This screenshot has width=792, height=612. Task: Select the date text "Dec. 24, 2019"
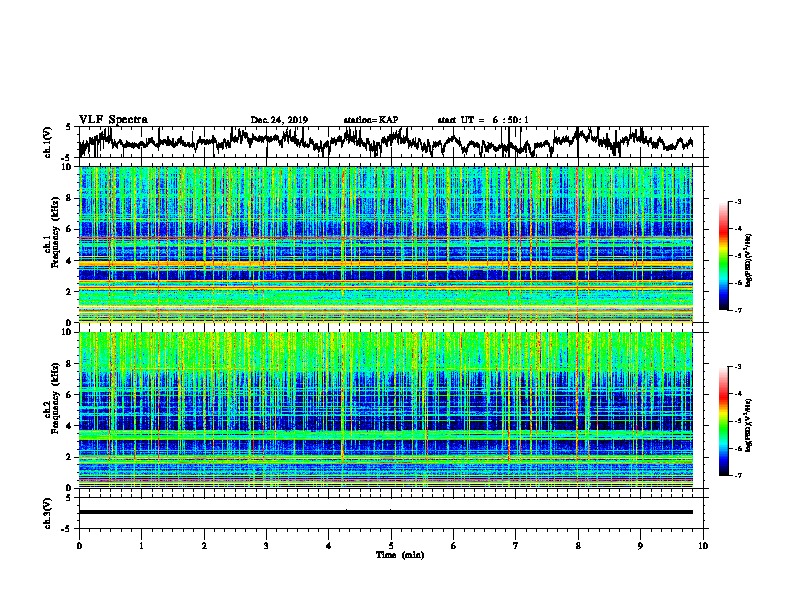pos(279,120)
